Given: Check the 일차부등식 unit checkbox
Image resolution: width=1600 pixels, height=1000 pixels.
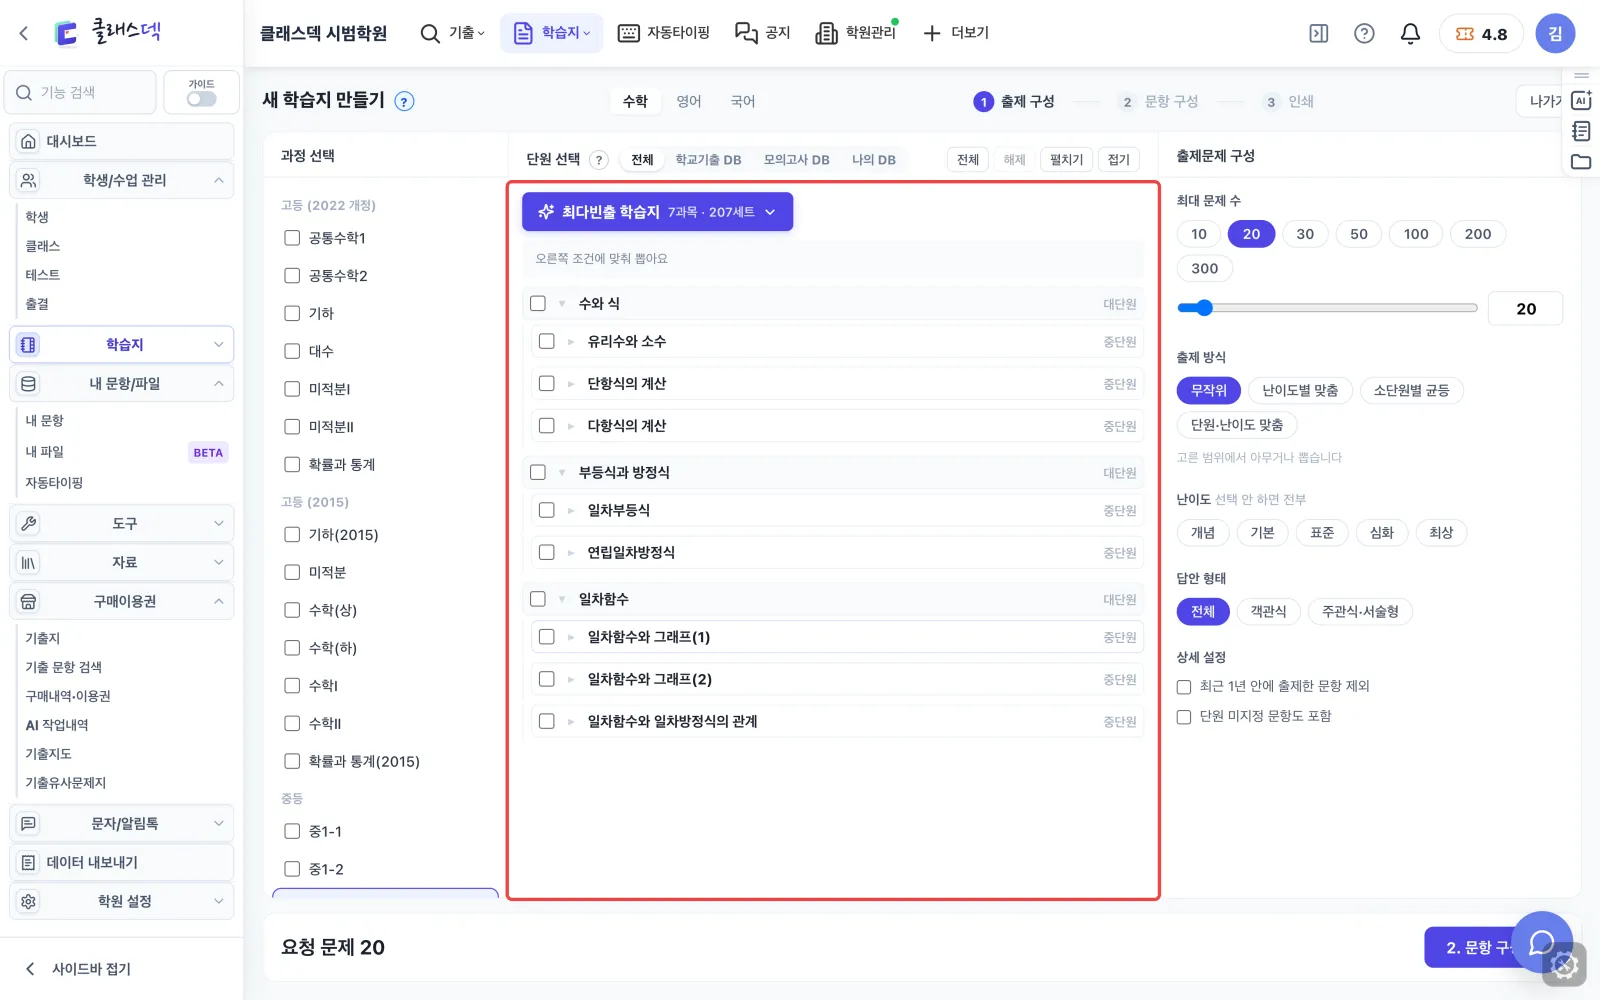Looking at the screenshot, I should 546,510.
